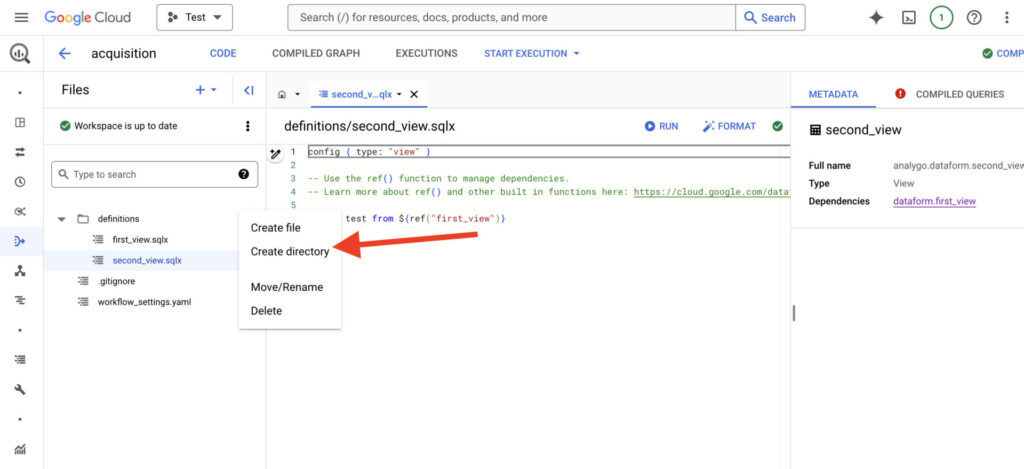This screenshot has width=1024, height=469.
Task: Go back with the arrow beside acquisition
Action: point(64,54)
